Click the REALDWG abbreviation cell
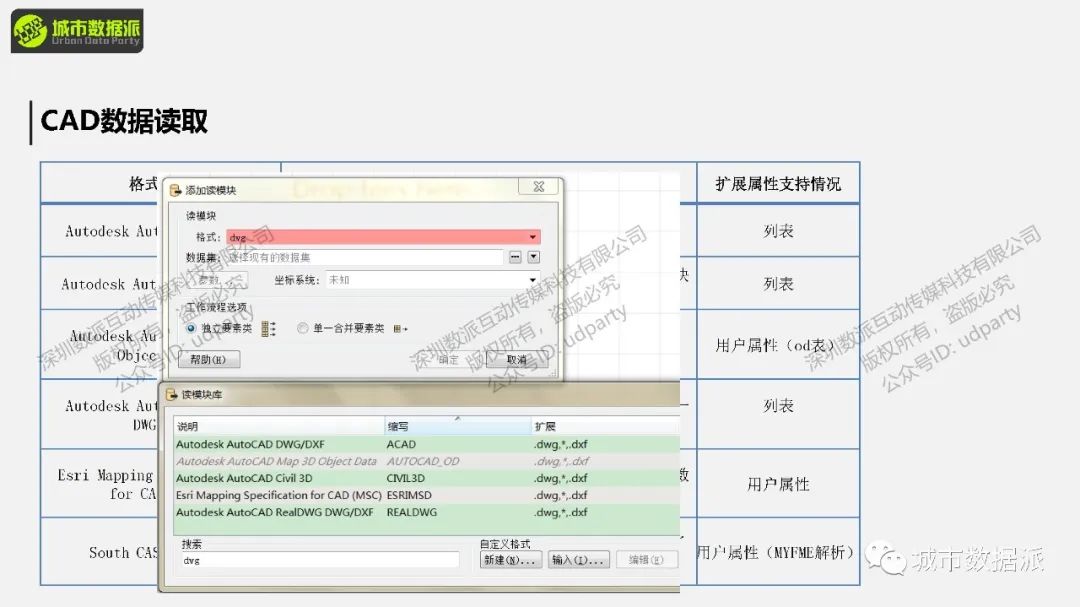This screenshot has width=1080, height=607. pos(411,513)
